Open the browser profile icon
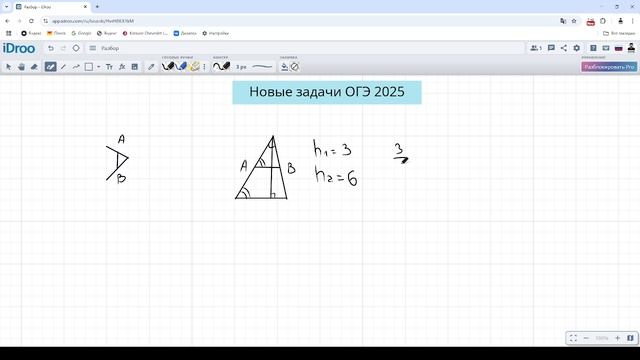Screen dimensions: 640x360 pyautogui.click(x=620, y=21)
